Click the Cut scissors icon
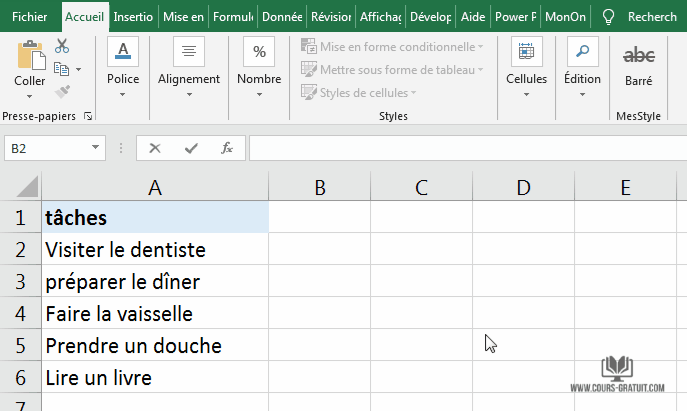Image resolution: width=687 pixels, height=411 pixels. (x=62, y=46)
